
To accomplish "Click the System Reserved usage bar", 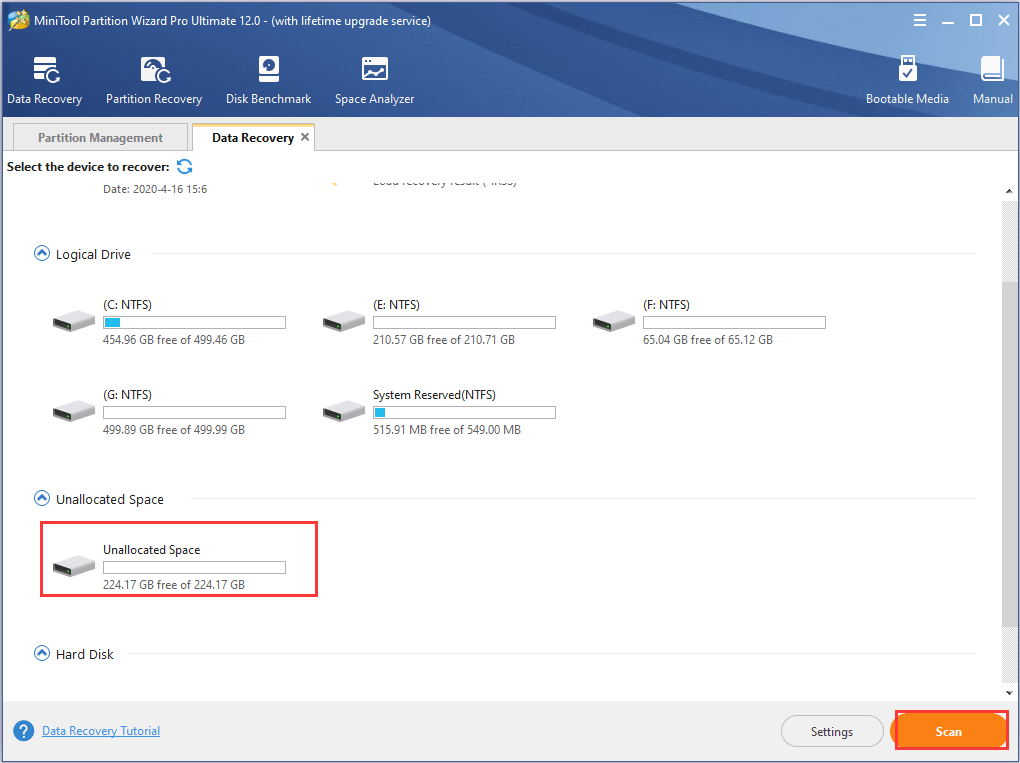I will click(x=464, y=412).
